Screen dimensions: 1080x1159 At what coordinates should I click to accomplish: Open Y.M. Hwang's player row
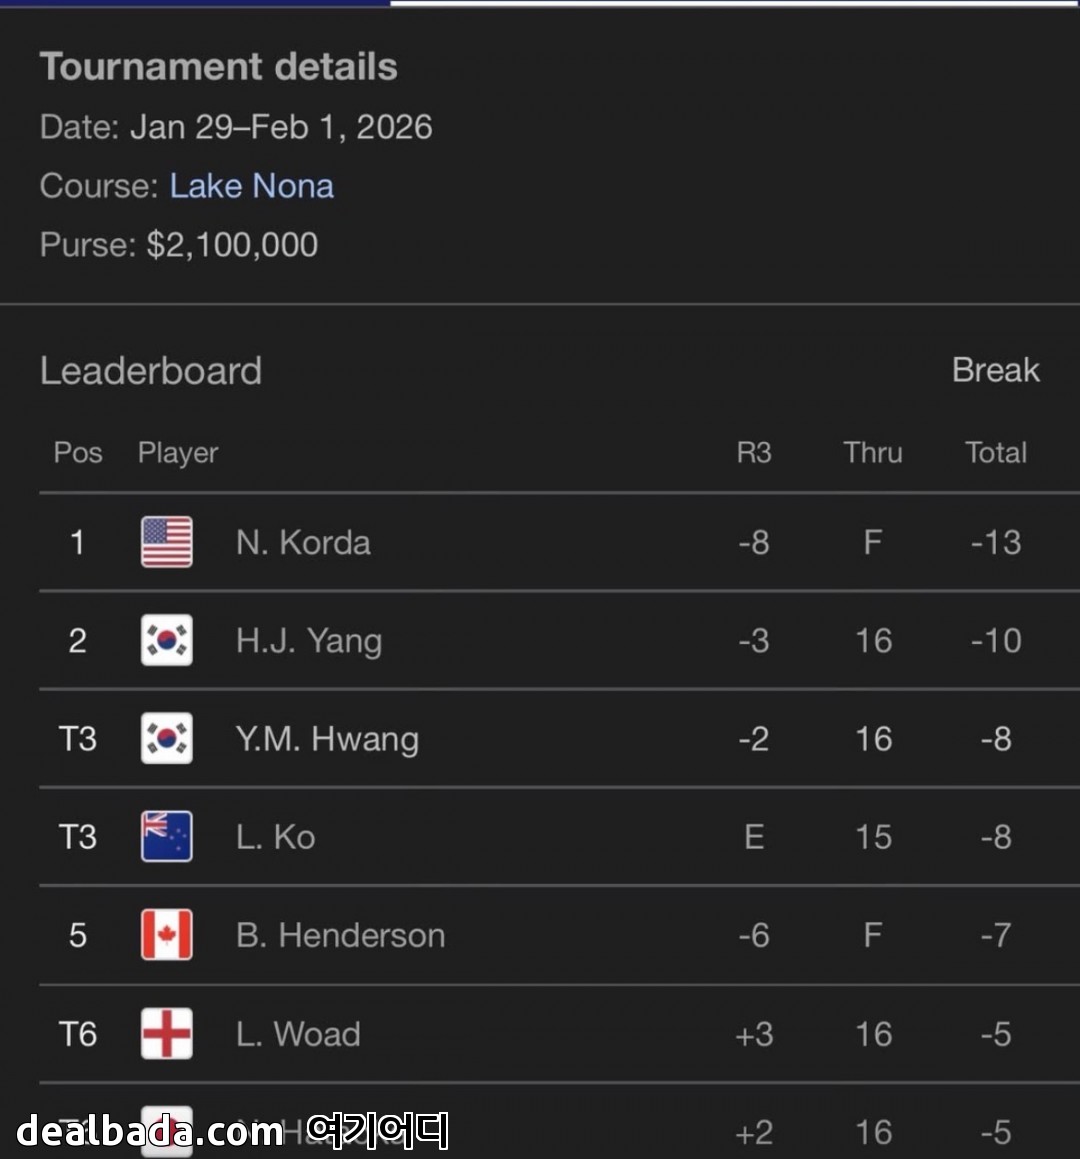[x=327, y=739]
